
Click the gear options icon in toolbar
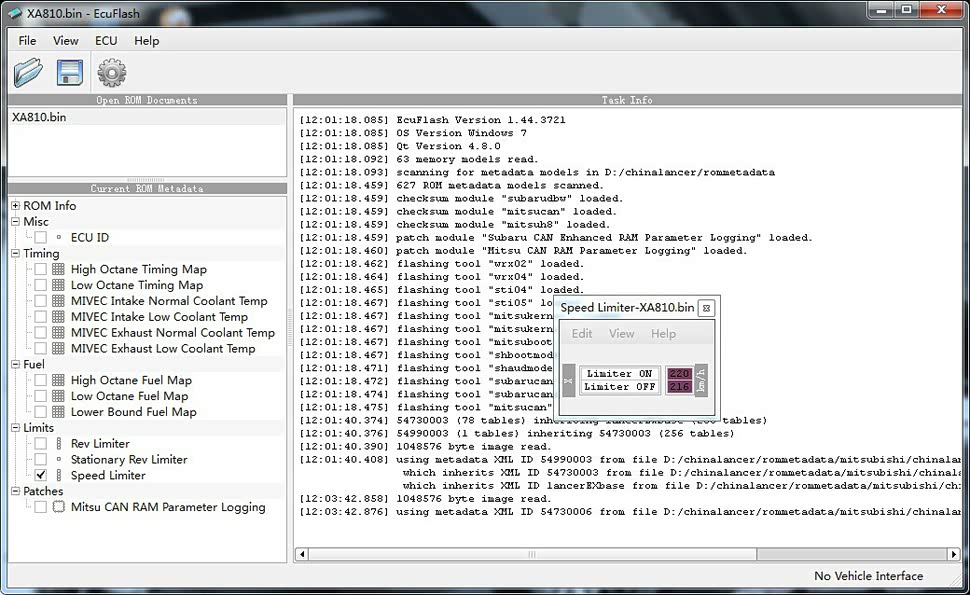111,72
